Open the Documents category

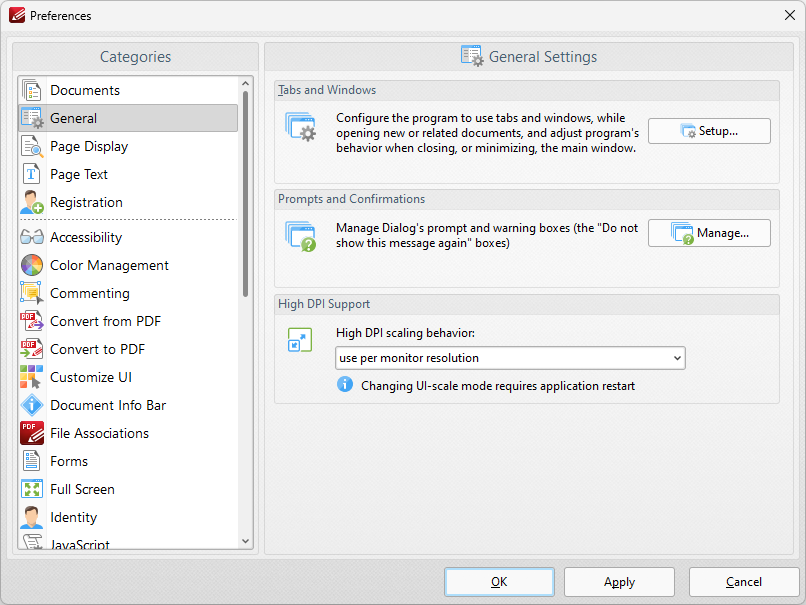tap(129, 90)
